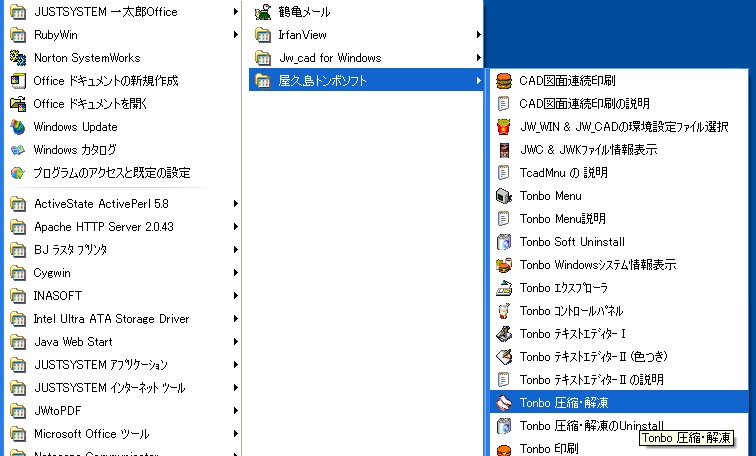
Task: Open the JUSTSYSTEM アプリケーション entry
Action: [124, 364]
